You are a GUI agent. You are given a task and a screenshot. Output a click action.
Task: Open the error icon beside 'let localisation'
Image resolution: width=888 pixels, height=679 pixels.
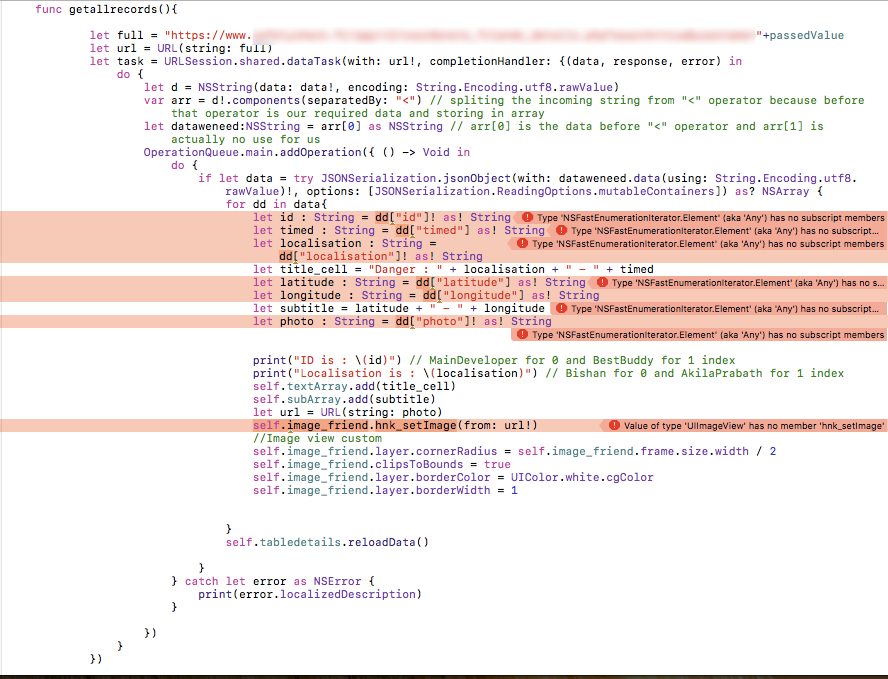(x=522, y=244)
